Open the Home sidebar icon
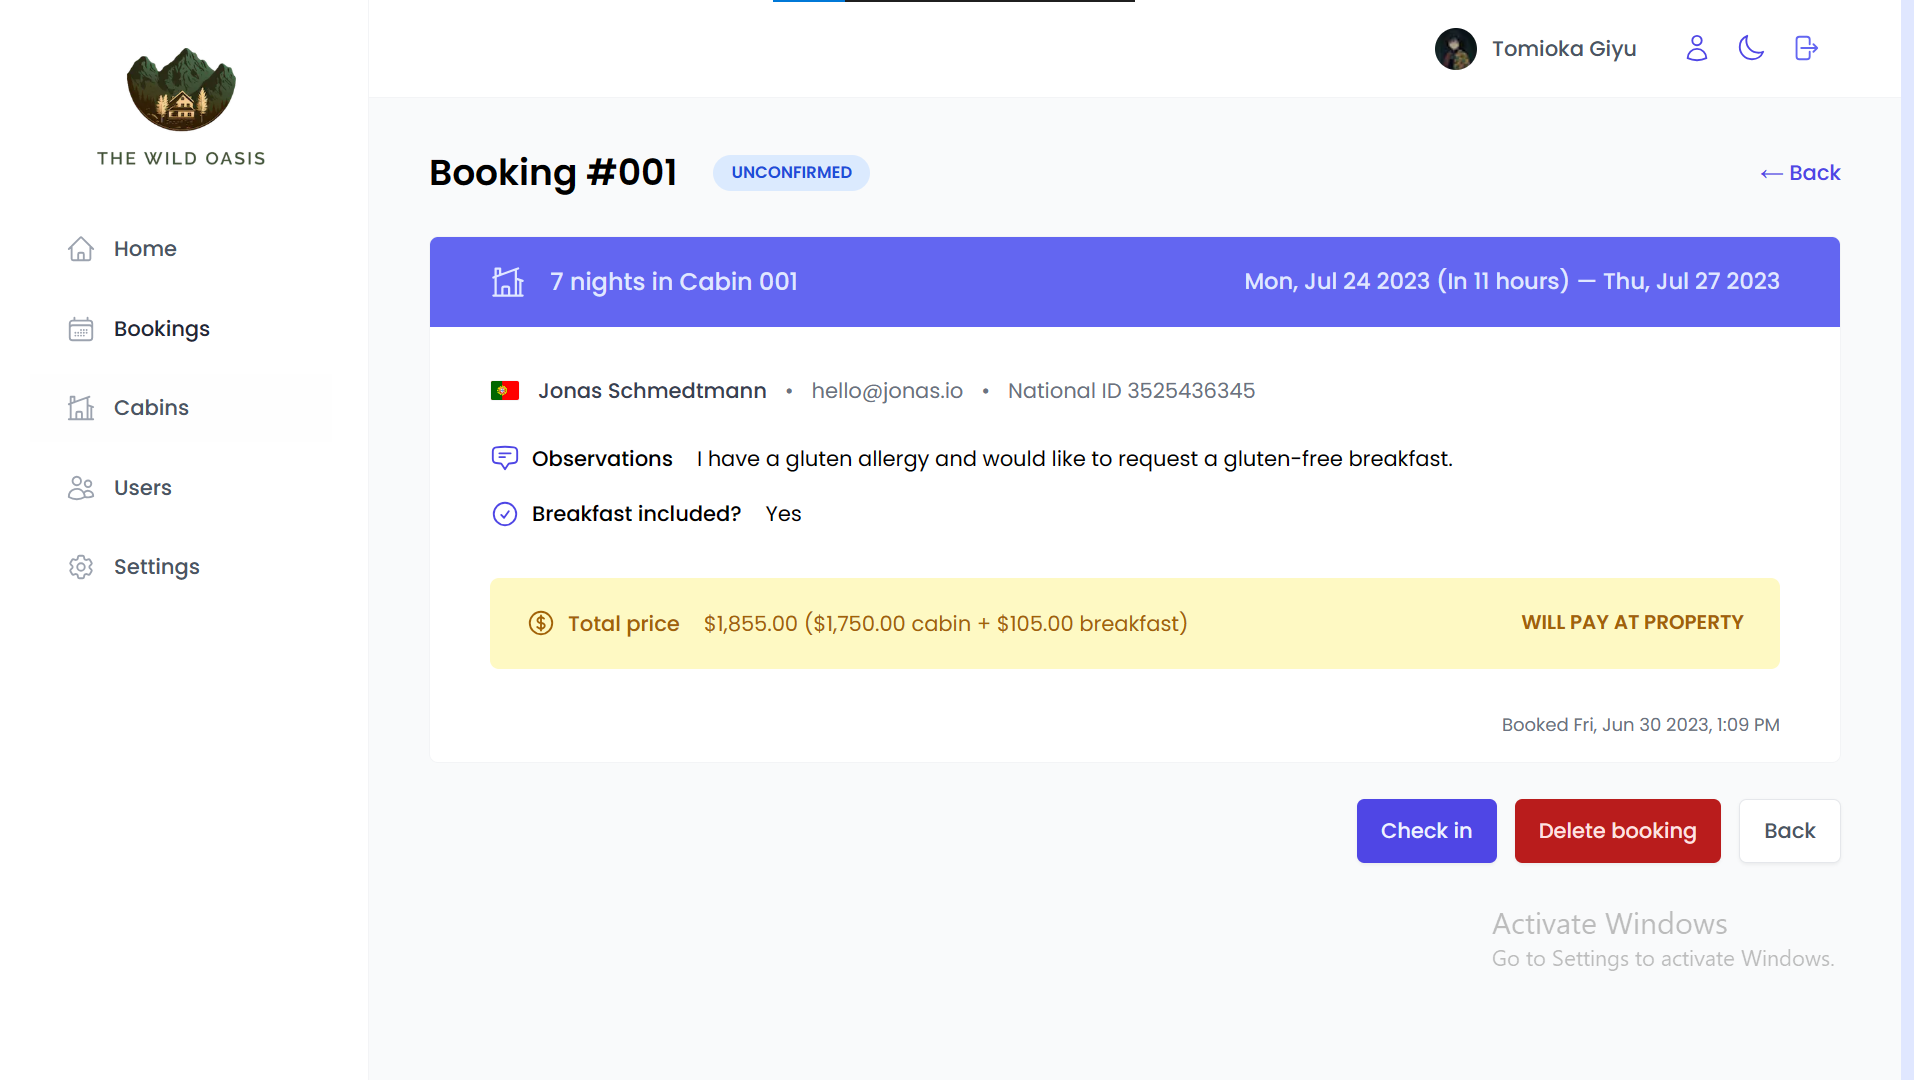 point(81,249)
